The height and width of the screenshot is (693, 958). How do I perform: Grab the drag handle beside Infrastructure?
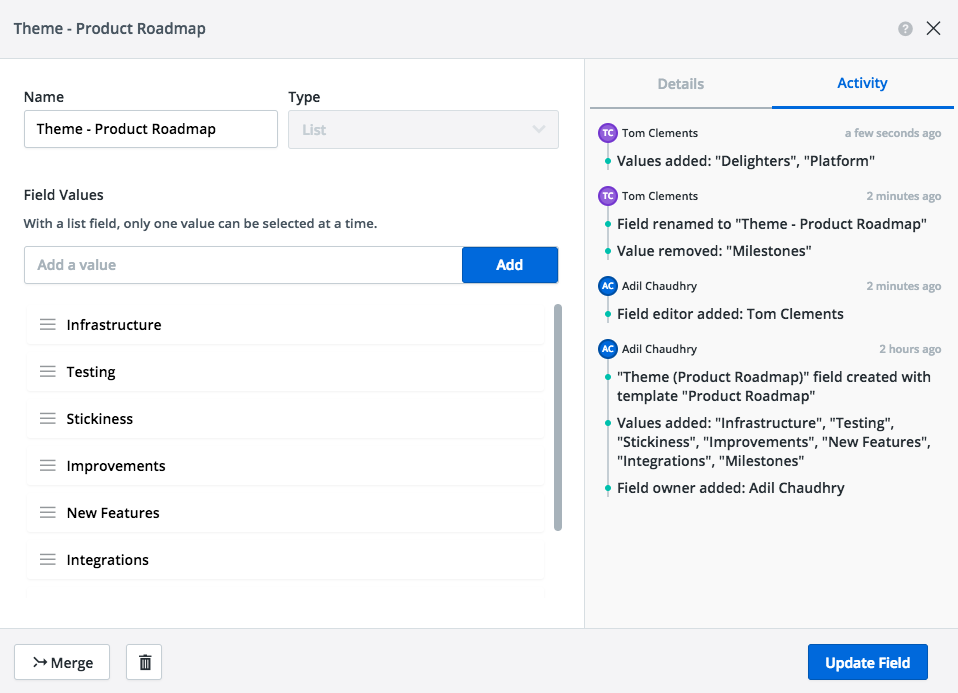47,325
